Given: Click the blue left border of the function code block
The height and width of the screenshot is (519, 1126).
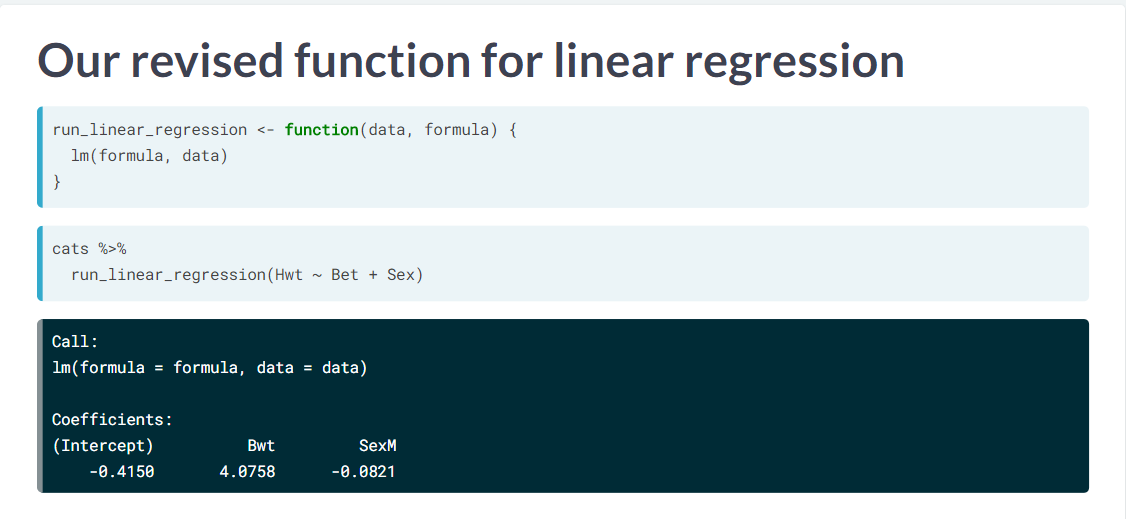Looking at the screenshot, I should tap(40, 157).
